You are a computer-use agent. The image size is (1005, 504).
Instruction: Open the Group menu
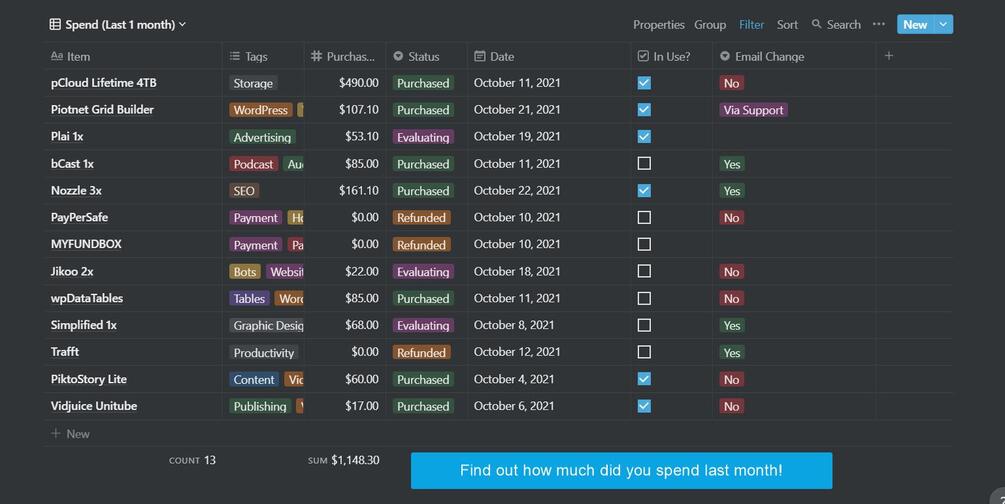[x=710, y=24]
